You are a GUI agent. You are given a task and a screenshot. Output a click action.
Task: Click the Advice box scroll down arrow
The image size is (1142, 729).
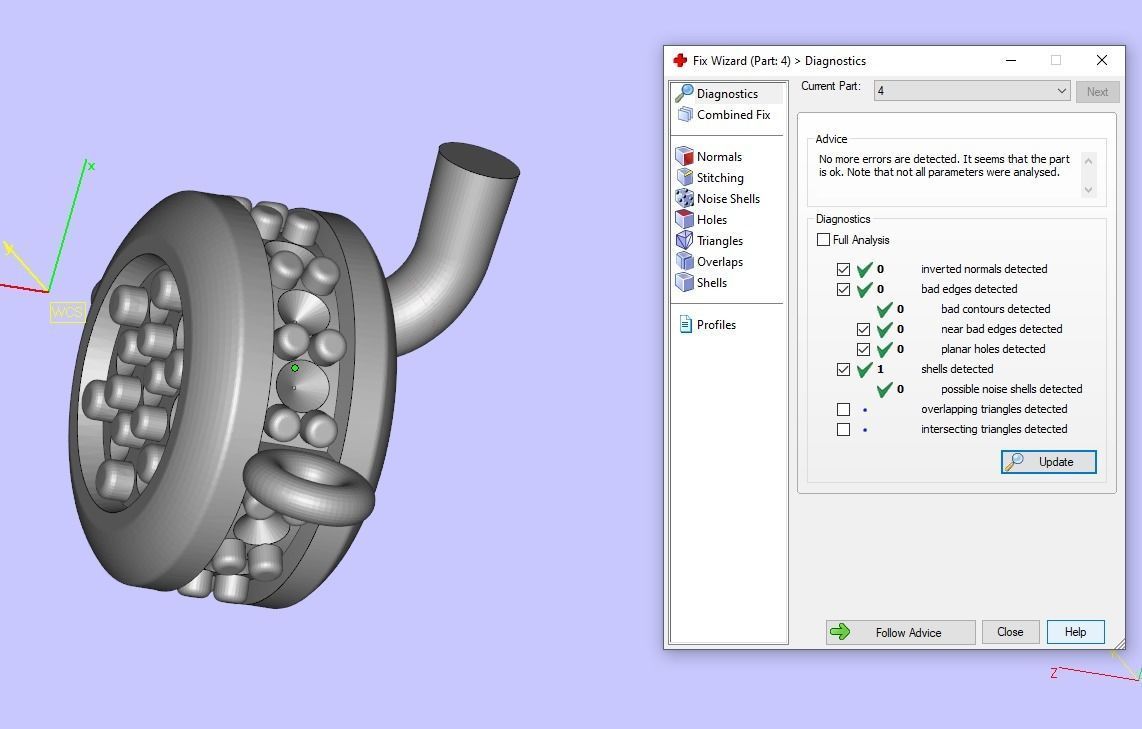(1088, 189)
